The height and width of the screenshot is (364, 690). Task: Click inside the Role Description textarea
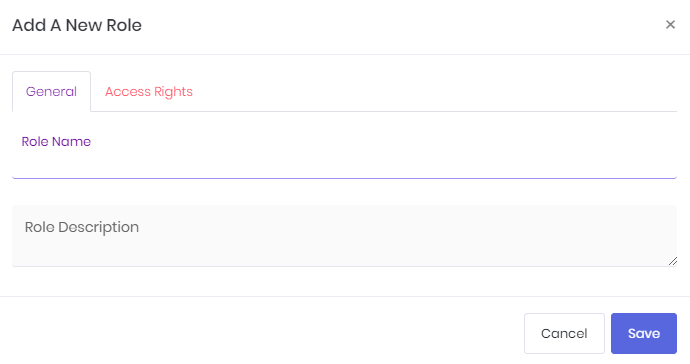344,235
